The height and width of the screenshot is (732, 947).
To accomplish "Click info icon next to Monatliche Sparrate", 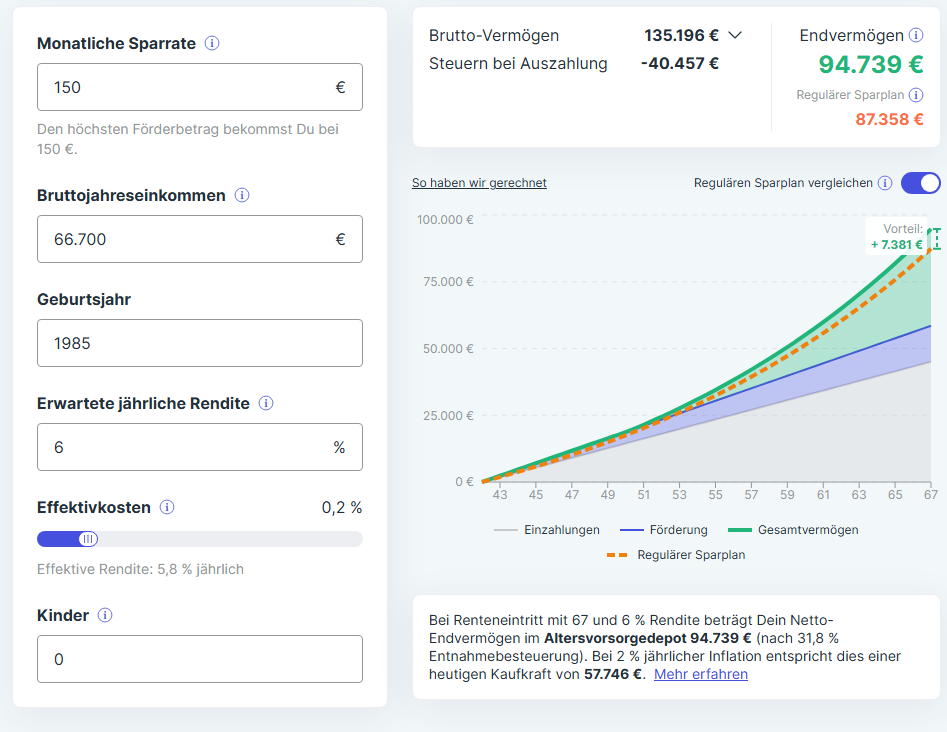I will [x=212, y=44].
